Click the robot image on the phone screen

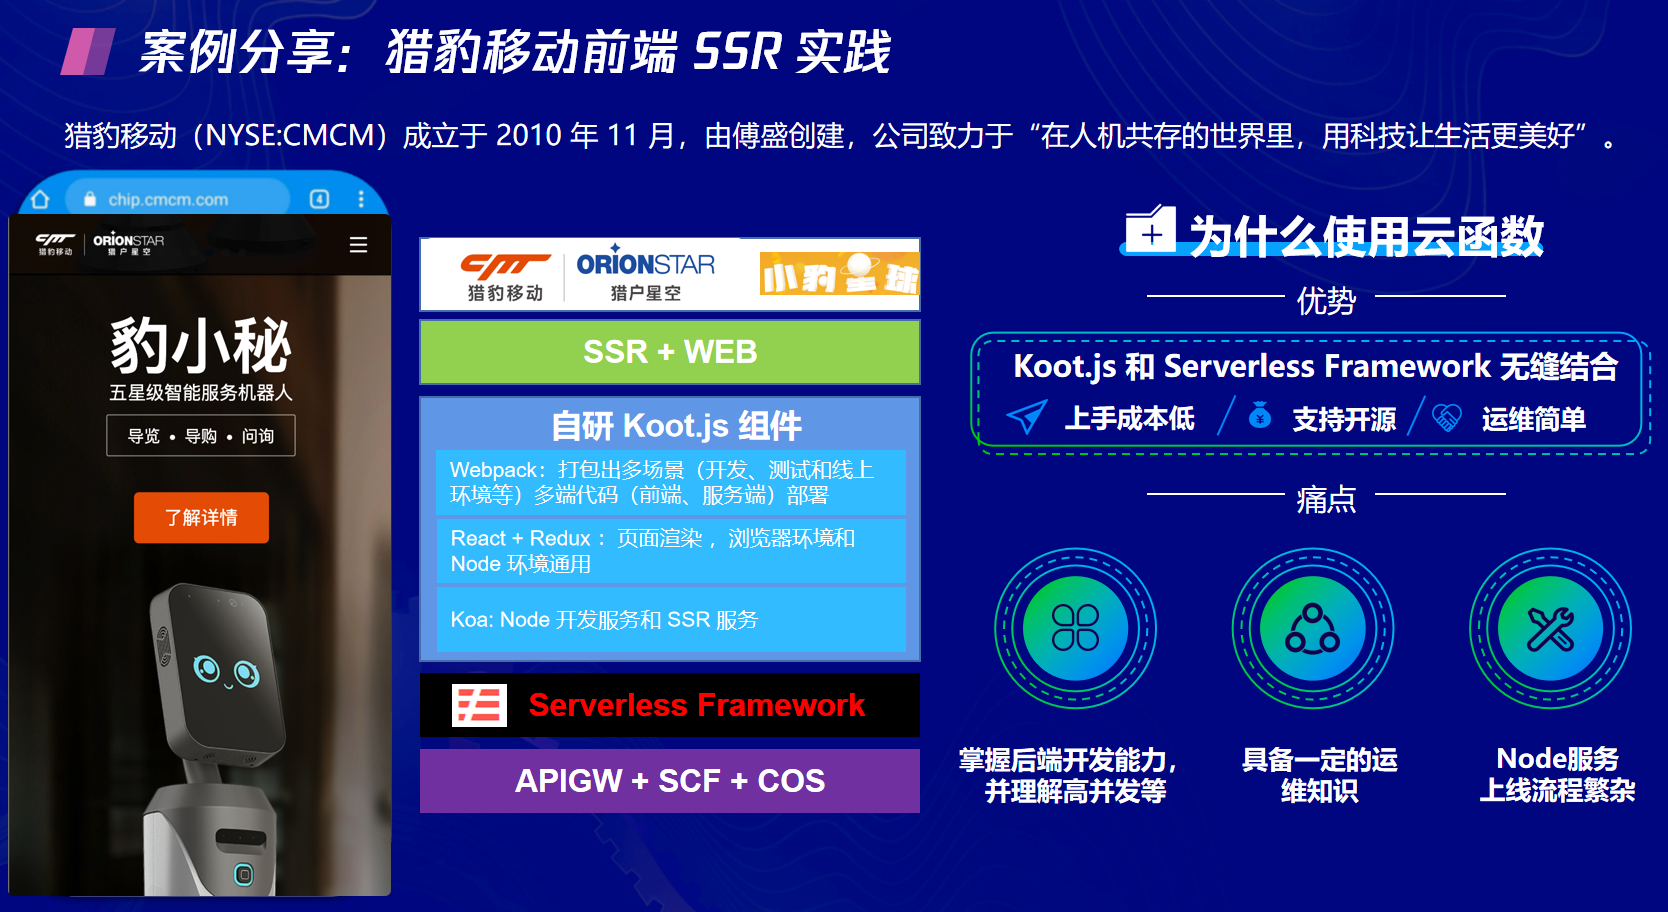tap(214, 738)
